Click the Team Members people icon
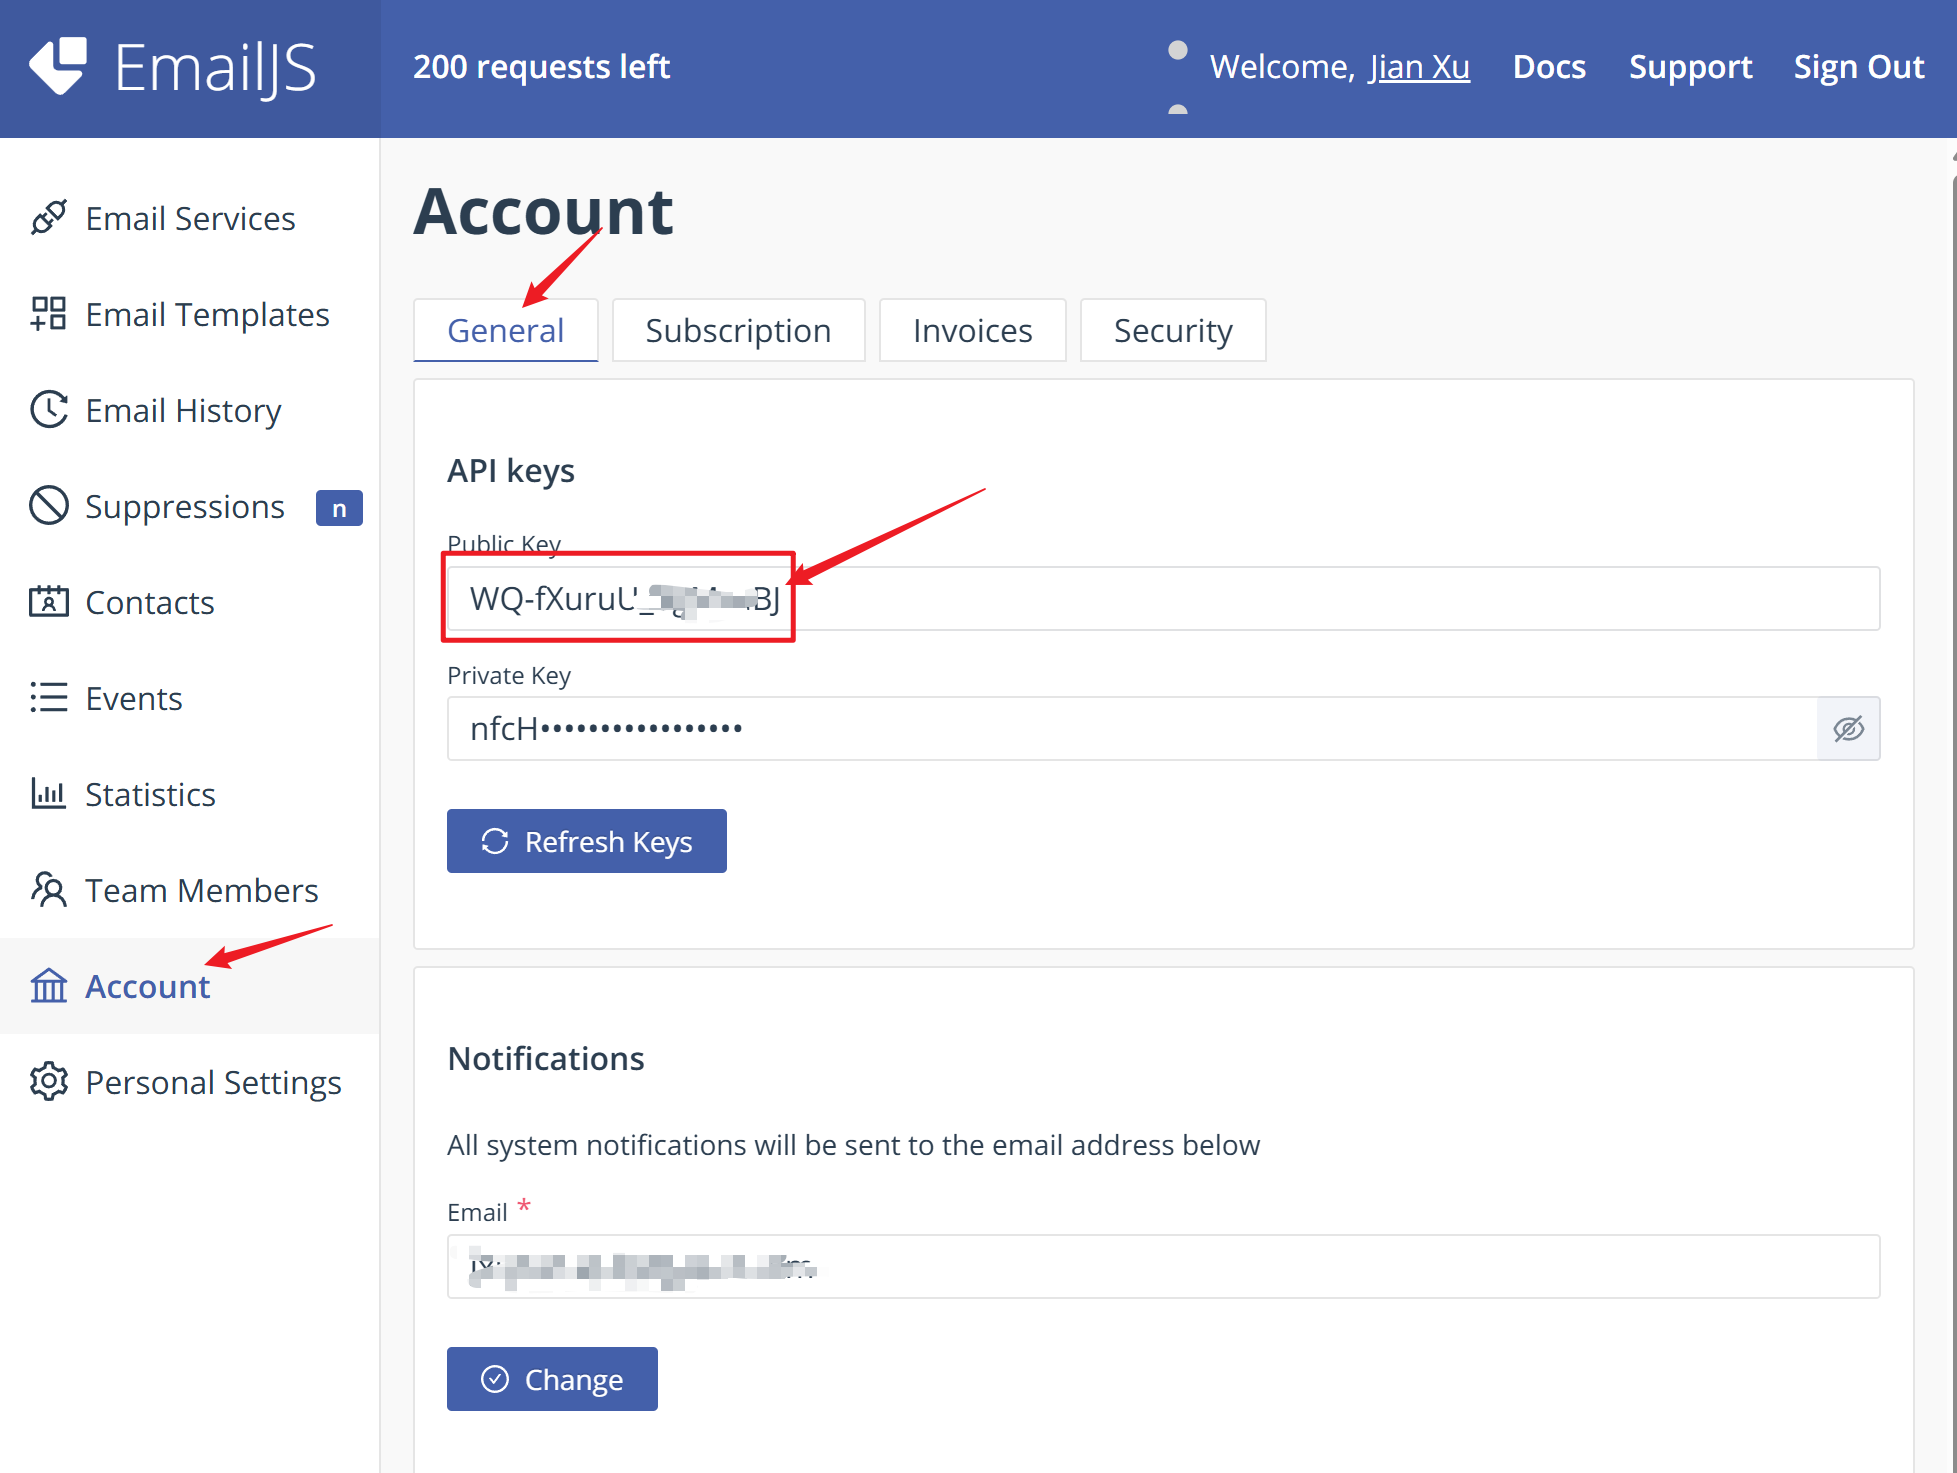This screenshot has width=1957, height=1473. click(x=48, y=890)
